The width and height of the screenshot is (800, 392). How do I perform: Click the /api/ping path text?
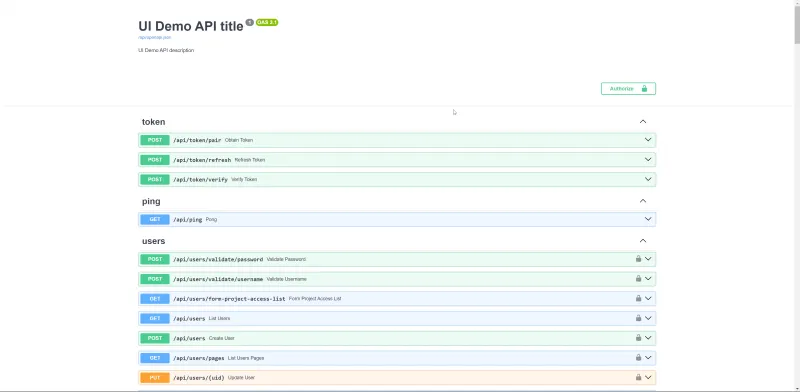pyautogui.click(x=188, y=219)
